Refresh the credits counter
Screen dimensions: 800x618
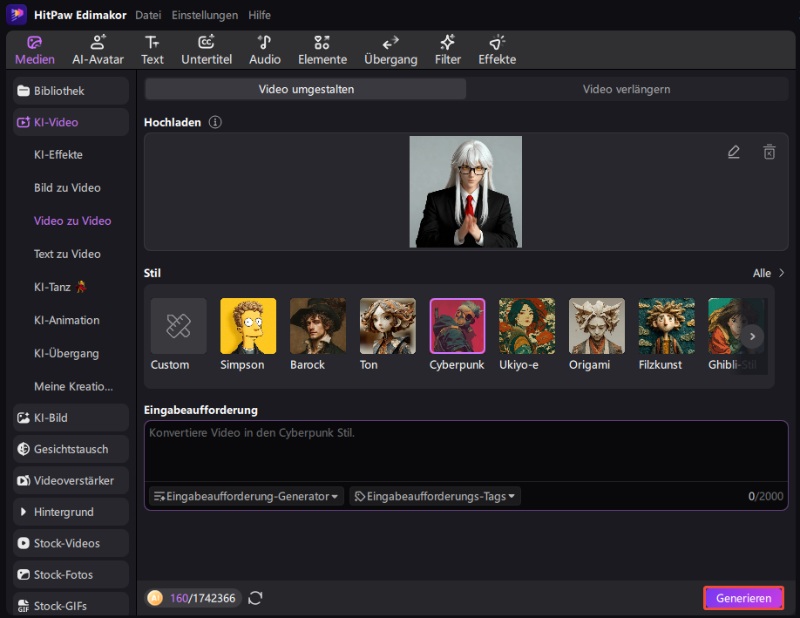pos(256,598)
